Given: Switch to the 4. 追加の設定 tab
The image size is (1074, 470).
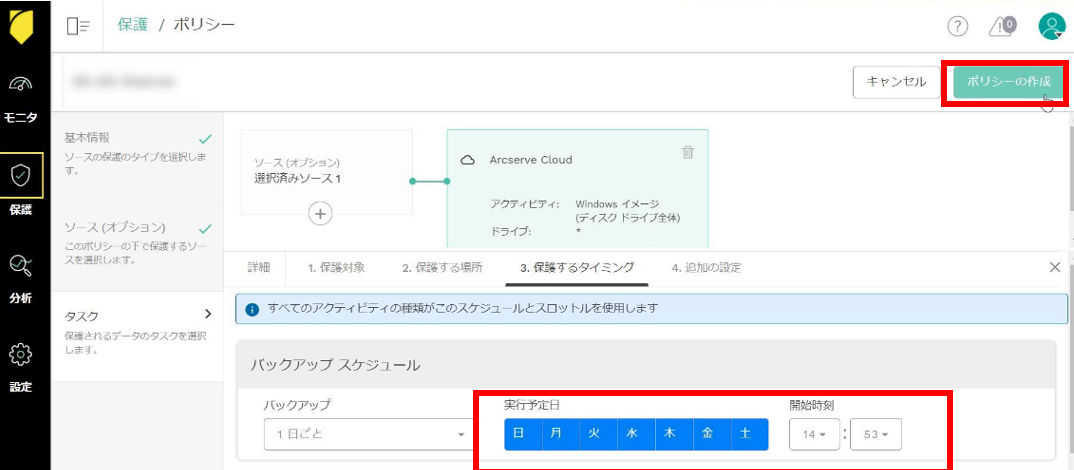Looking at the screenshot, I should pos(706,268).
